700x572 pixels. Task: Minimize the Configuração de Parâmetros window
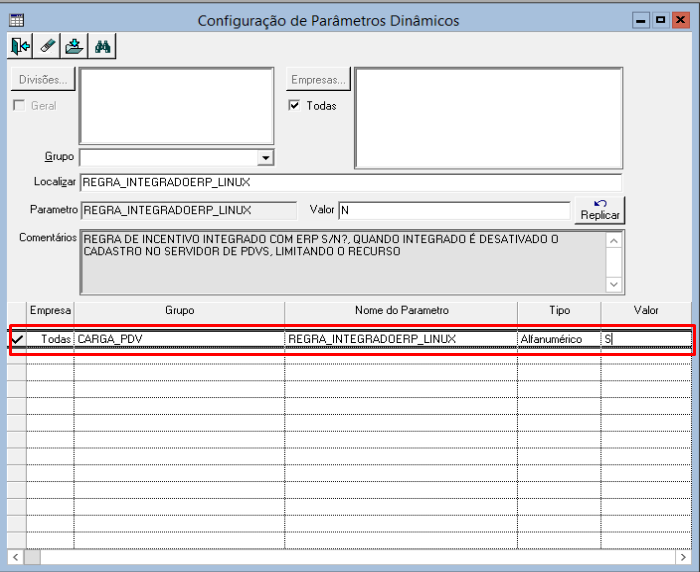641,20
